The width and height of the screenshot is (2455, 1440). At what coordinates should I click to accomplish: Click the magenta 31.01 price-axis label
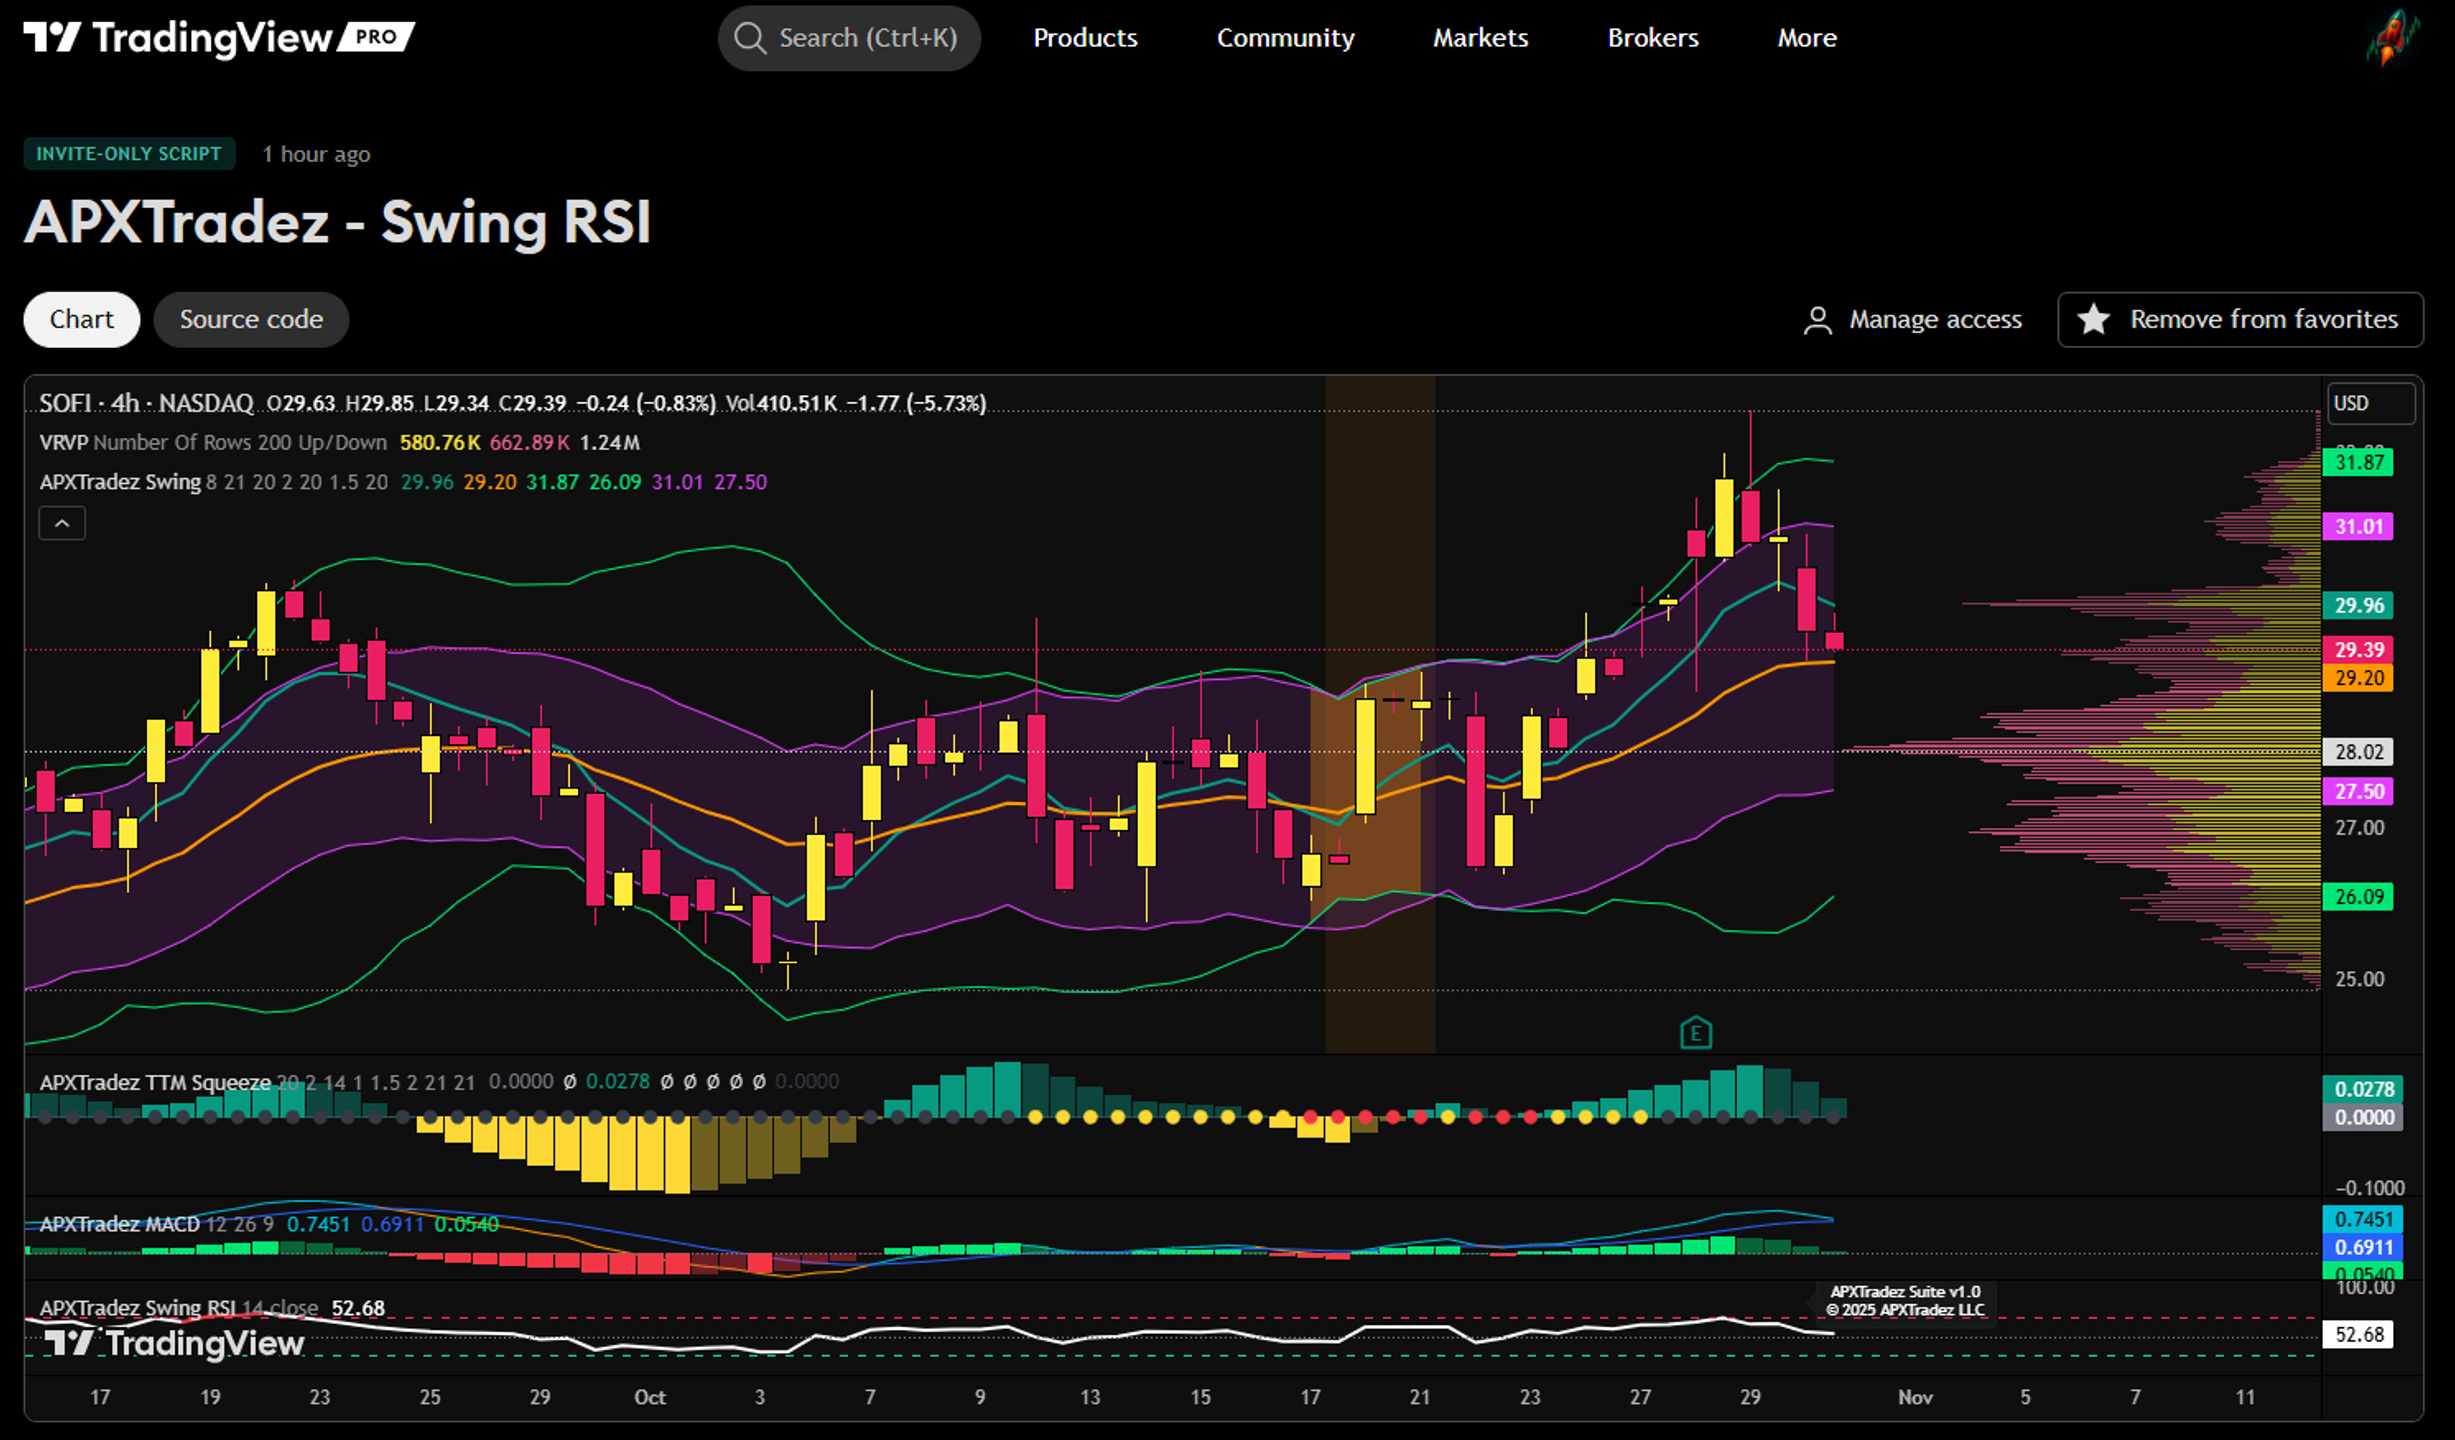pyautogui.click(x=2358, y=526)
